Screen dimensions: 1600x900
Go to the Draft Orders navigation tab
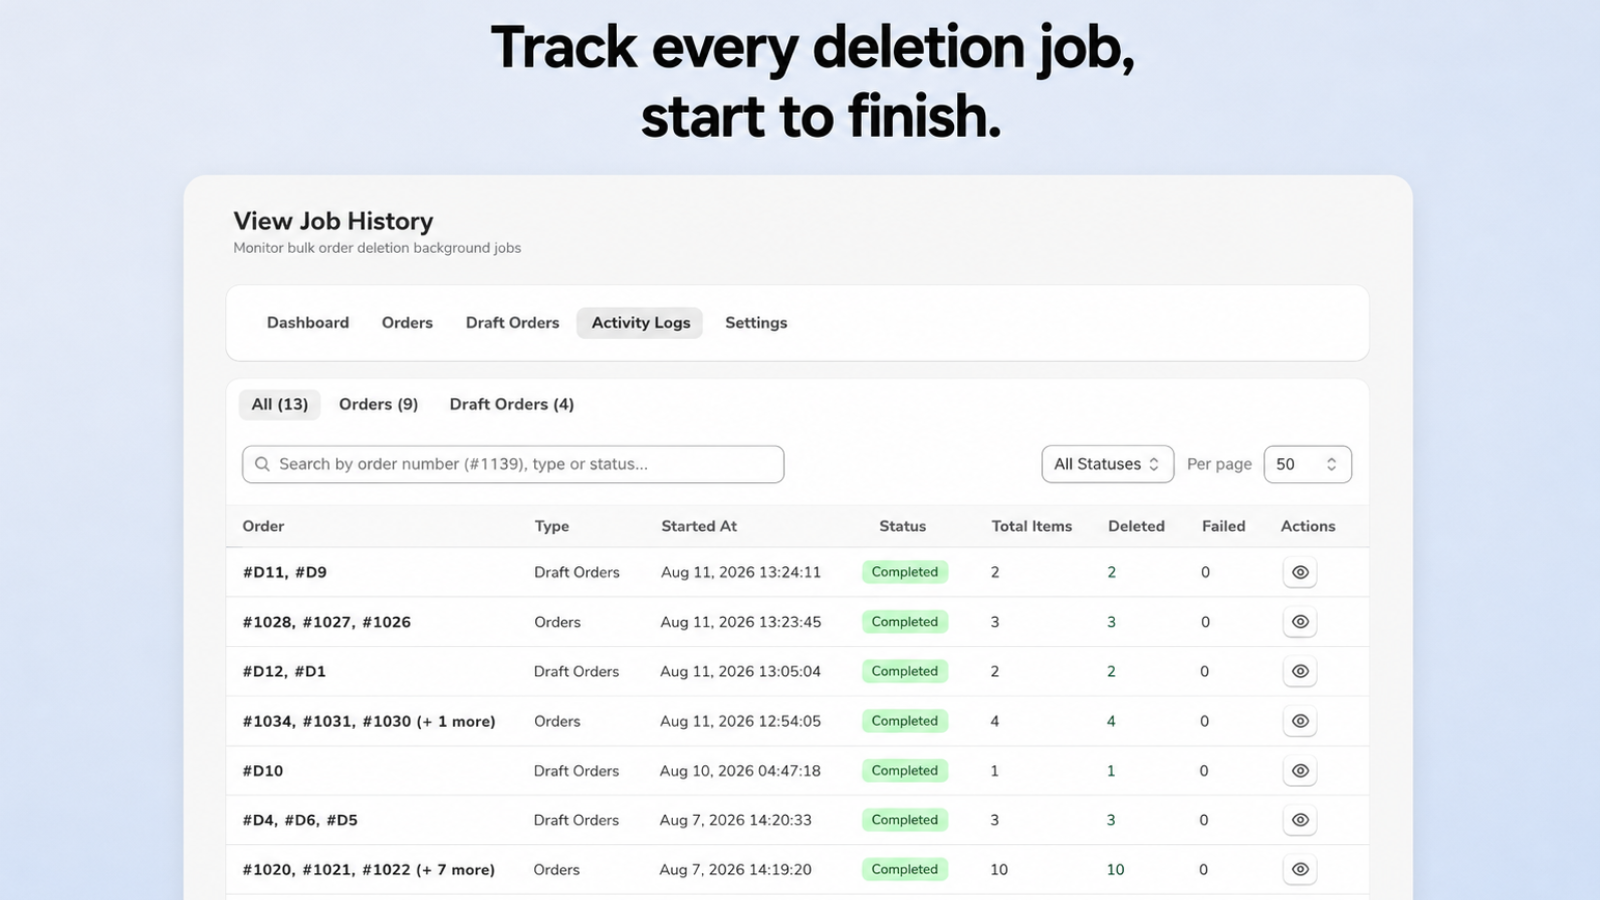(512, 323)
